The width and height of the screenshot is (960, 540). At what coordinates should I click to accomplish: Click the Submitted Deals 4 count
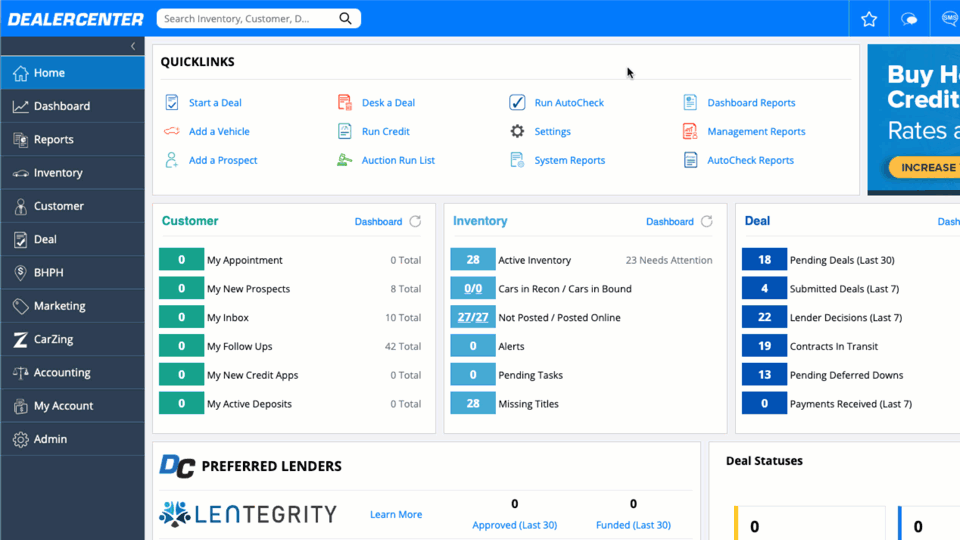click(764, 288)
